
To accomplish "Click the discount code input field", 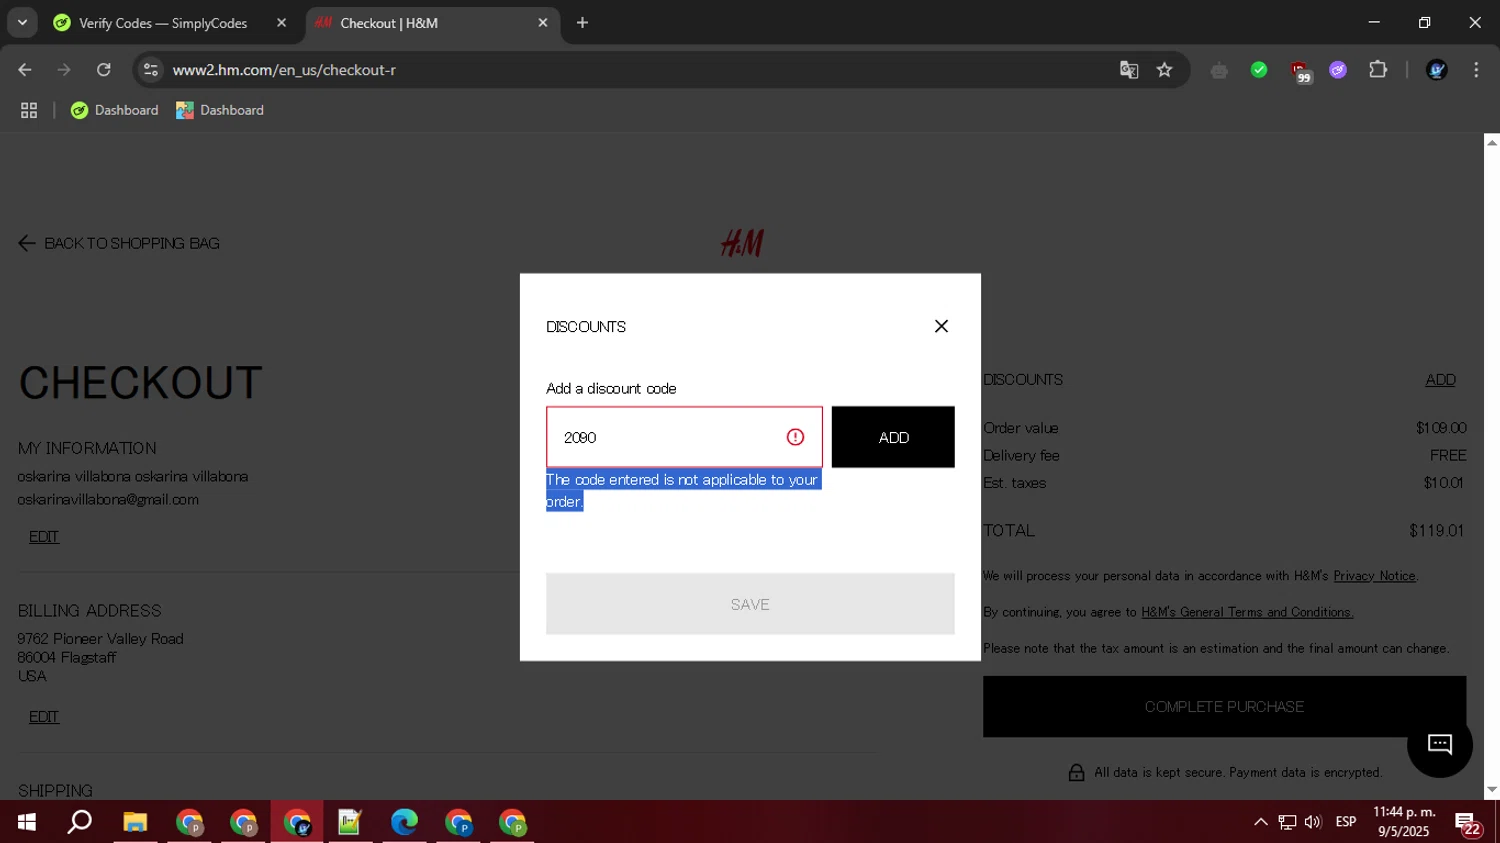I will [684, 437].
